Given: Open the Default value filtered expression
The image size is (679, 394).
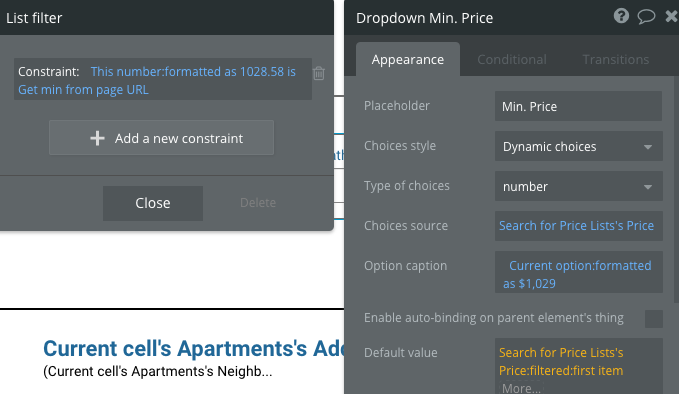Looking at the screenshot, I should pyautogui.click(x=561, y=362).
